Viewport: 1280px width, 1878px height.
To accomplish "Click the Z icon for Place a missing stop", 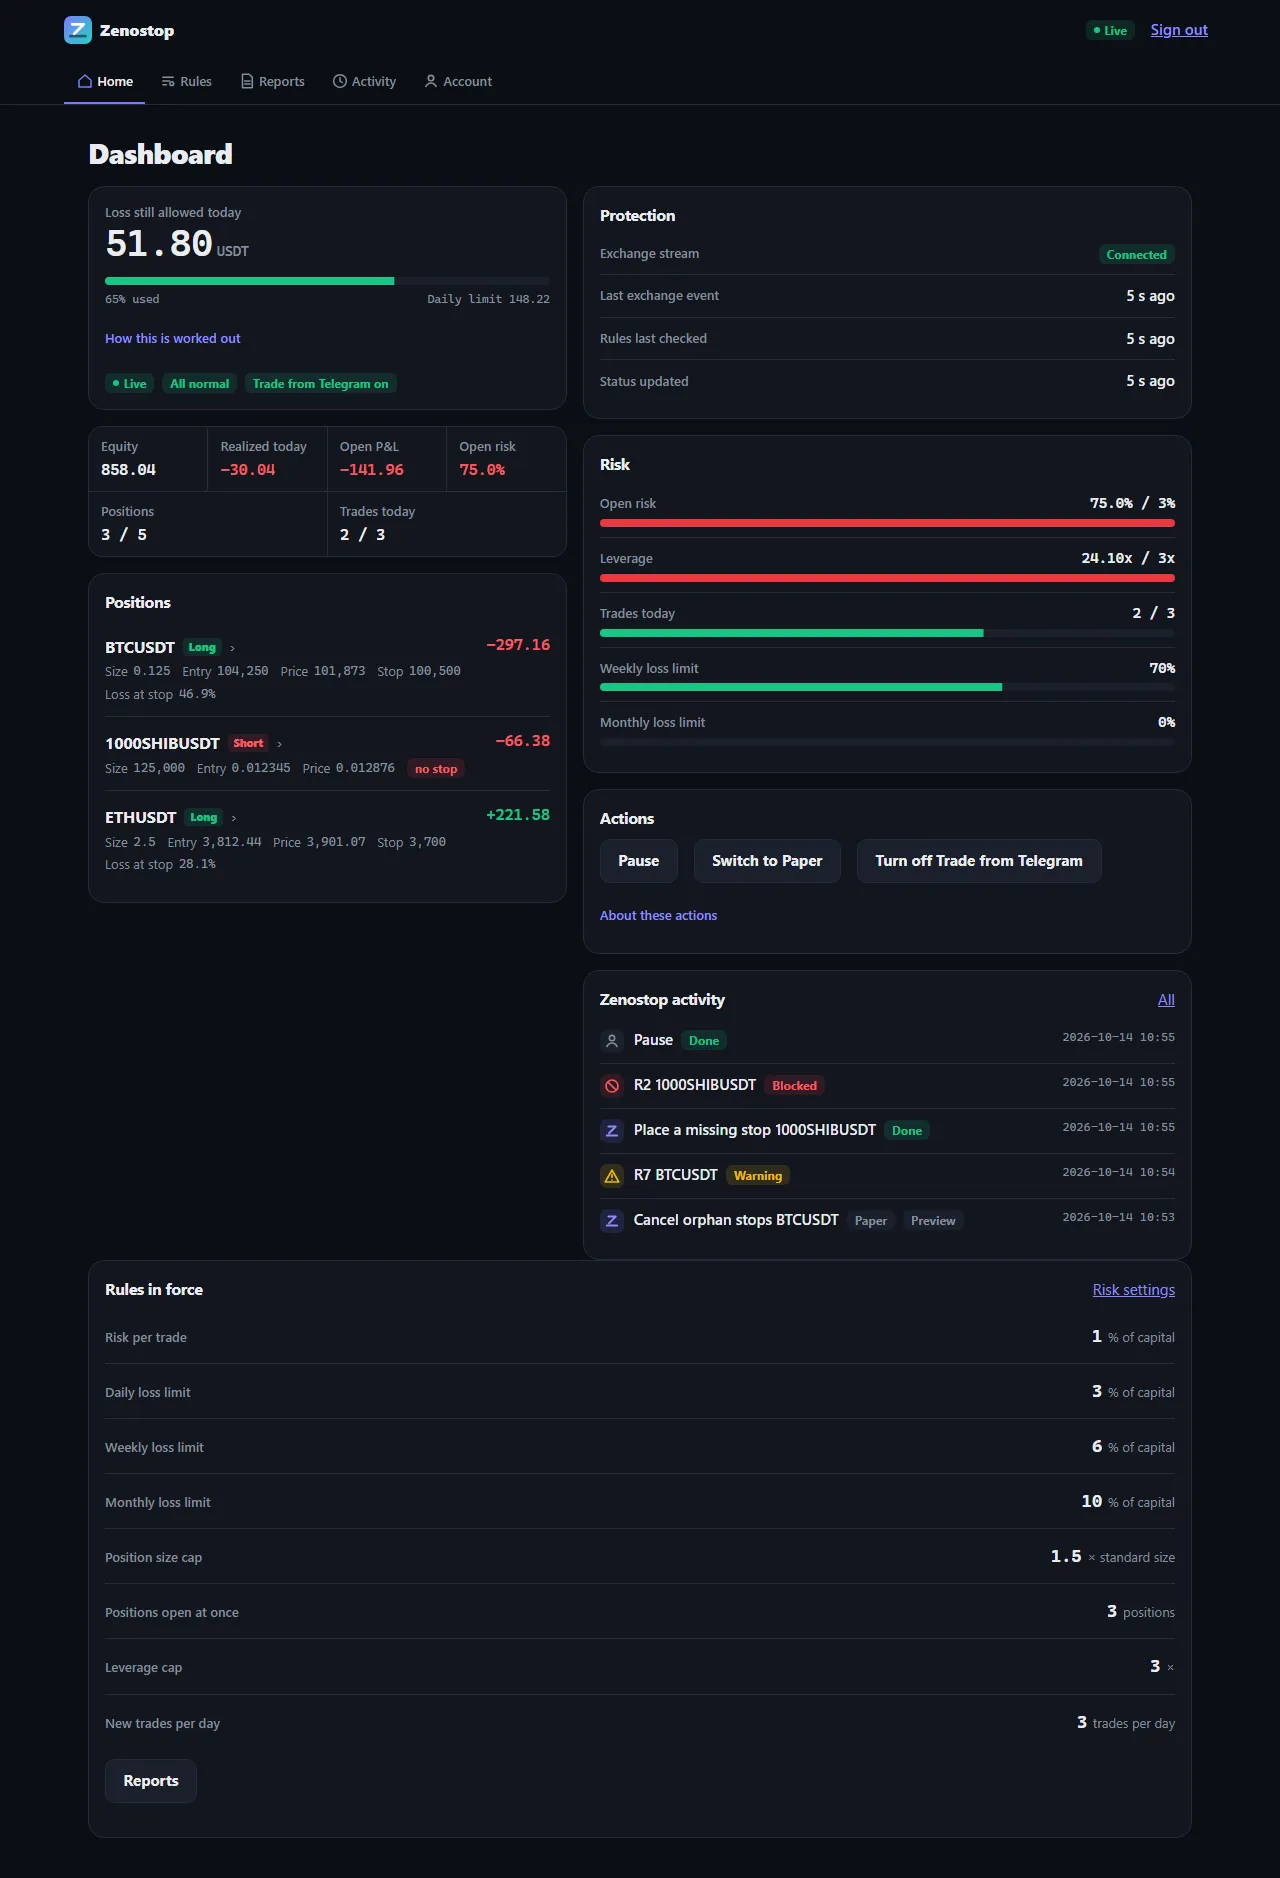I will [x=612, y=1131].
